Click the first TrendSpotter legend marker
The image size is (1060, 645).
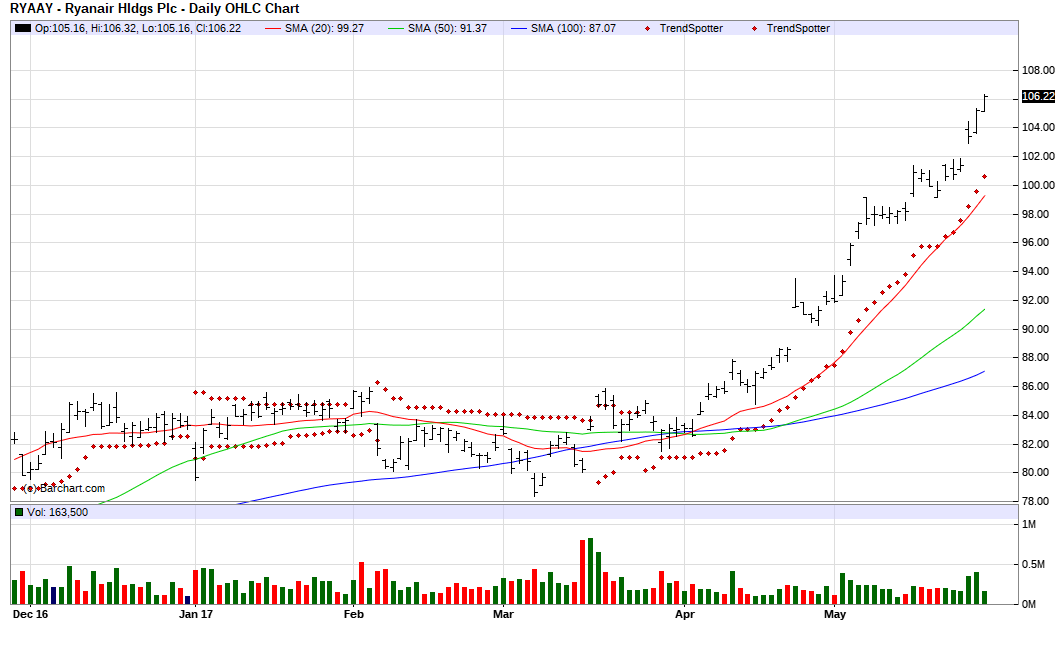pyautogui.click(x=648, y=28)
